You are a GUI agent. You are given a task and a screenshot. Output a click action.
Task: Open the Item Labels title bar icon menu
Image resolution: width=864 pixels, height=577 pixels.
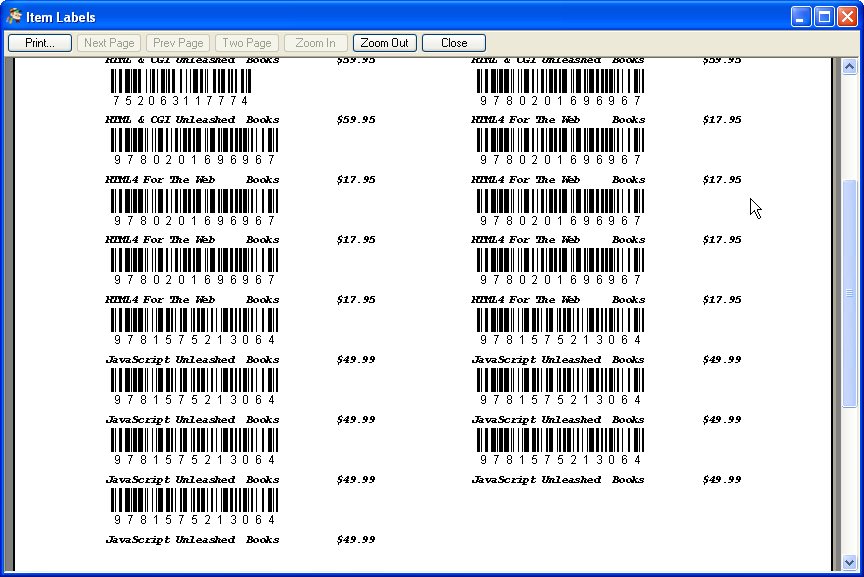(14, 17)
